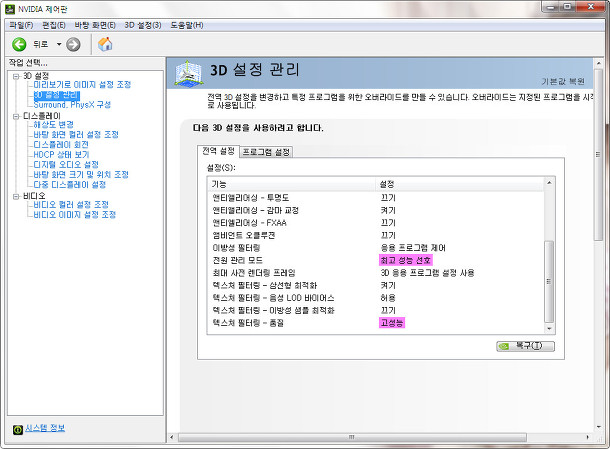The width and height of the screenshot is (610, 449).
Task: Click the 복구(I) button
Action: click(525, 346)
